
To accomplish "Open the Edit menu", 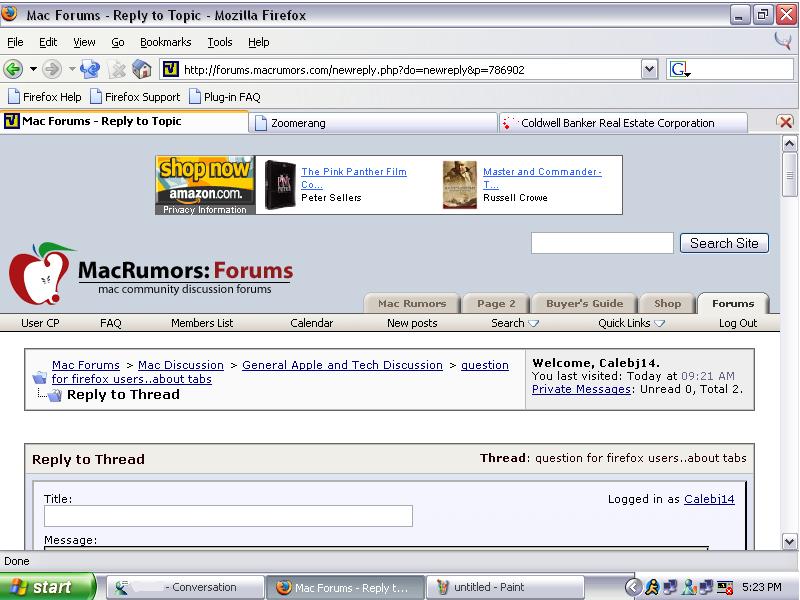I will [x=48, y=42].
